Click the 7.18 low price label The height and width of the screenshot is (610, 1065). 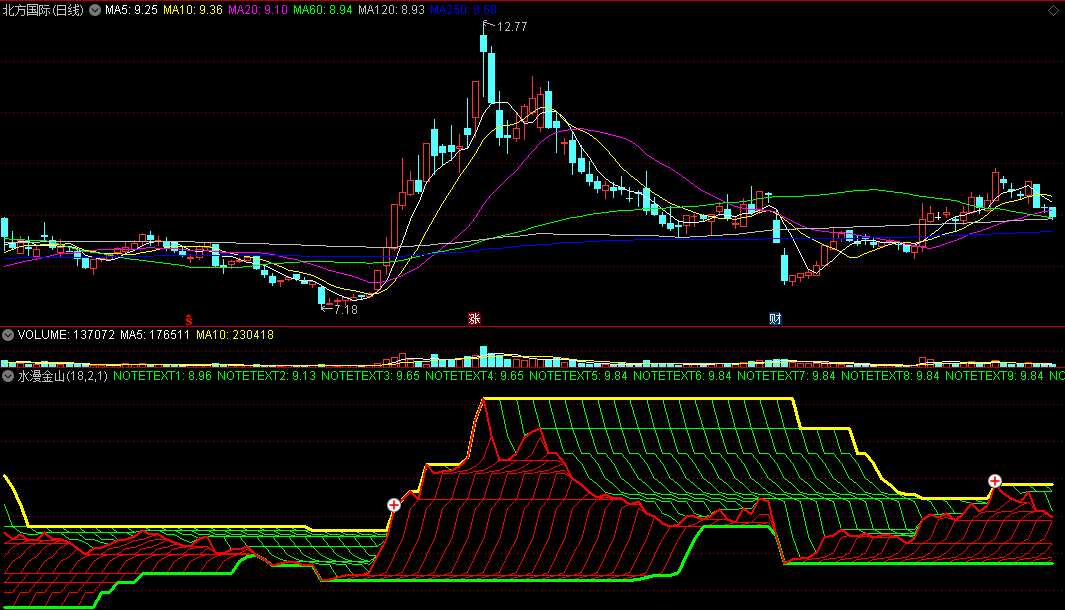coord(346,310)
